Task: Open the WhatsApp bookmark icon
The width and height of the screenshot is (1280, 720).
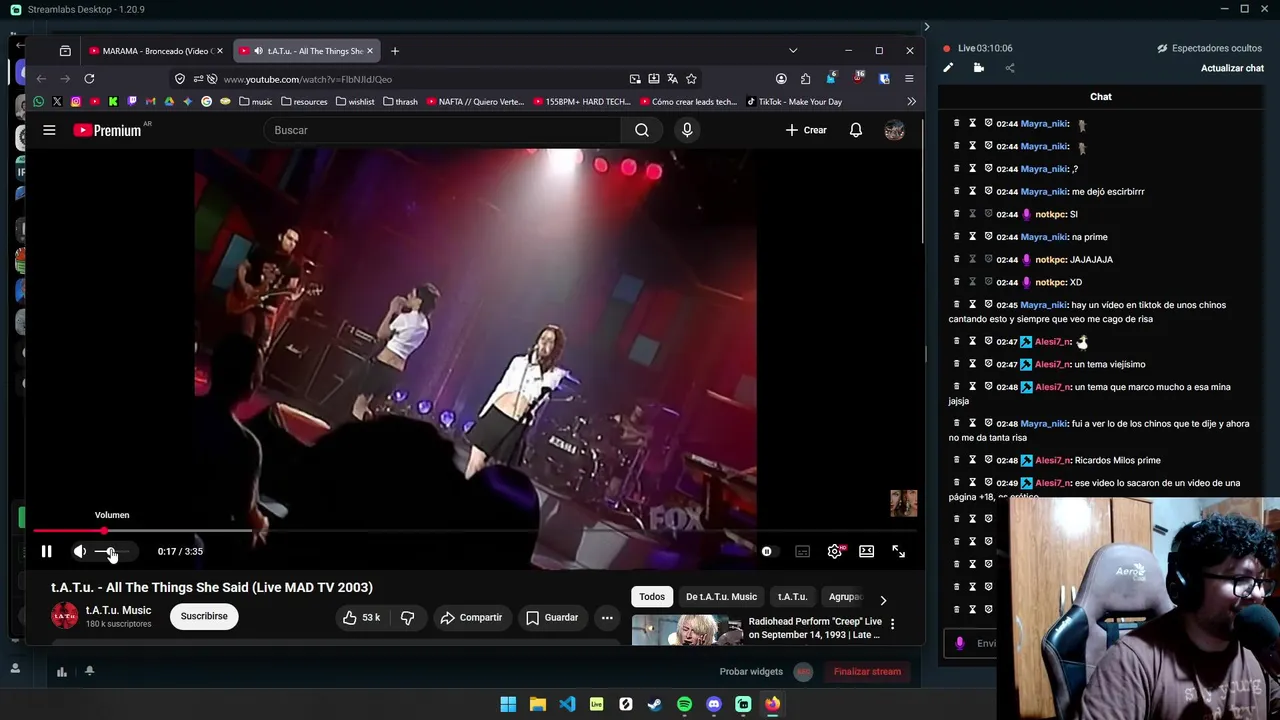Action: [39, 101]
